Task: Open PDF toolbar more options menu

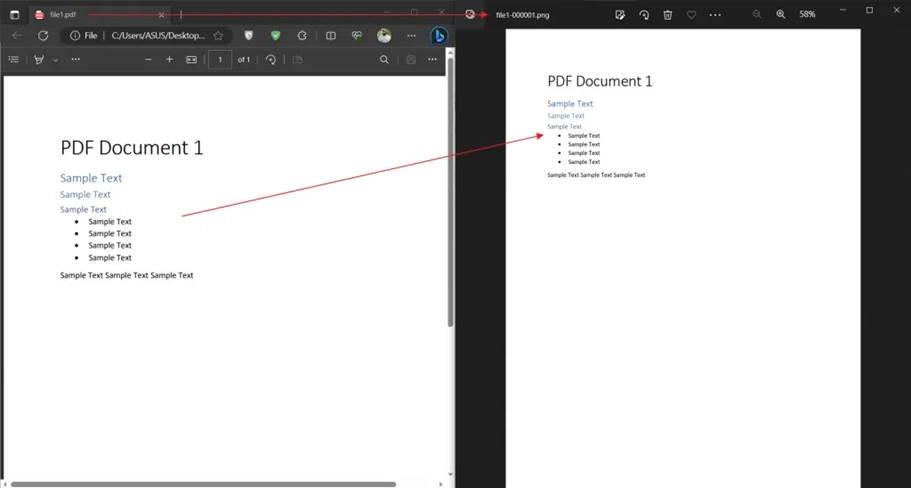Action: [432, 59]
